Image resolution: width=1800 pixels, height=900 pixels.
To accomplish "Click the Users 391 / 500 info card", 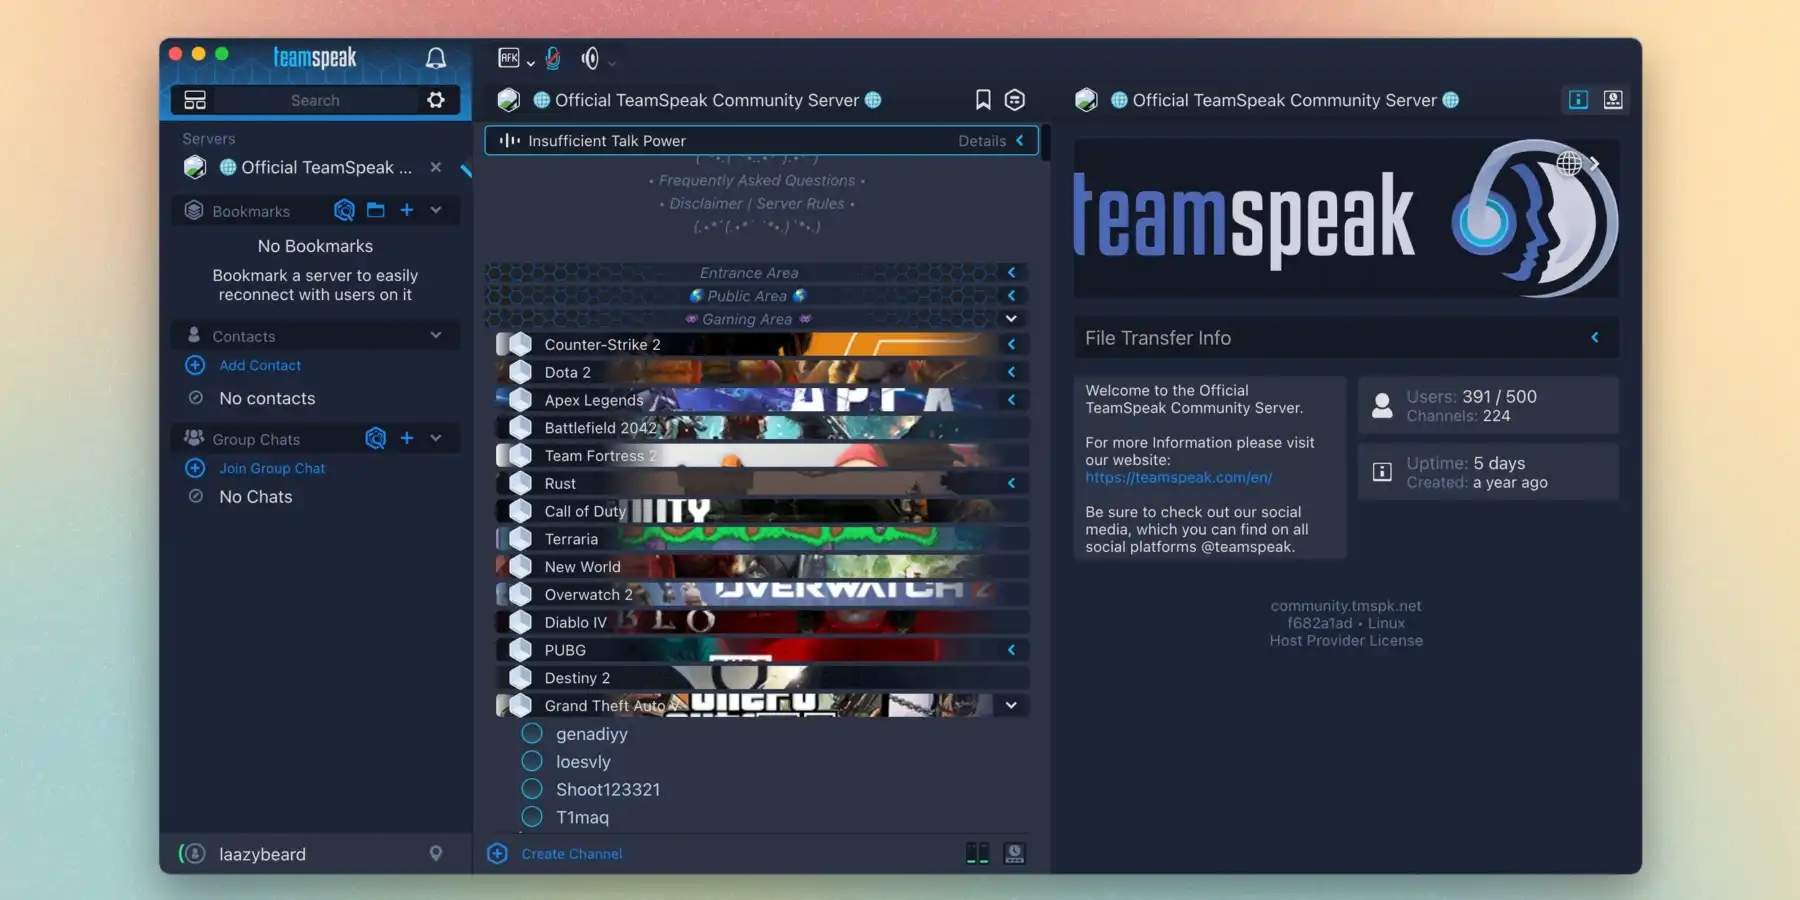I will [1488, 405].
